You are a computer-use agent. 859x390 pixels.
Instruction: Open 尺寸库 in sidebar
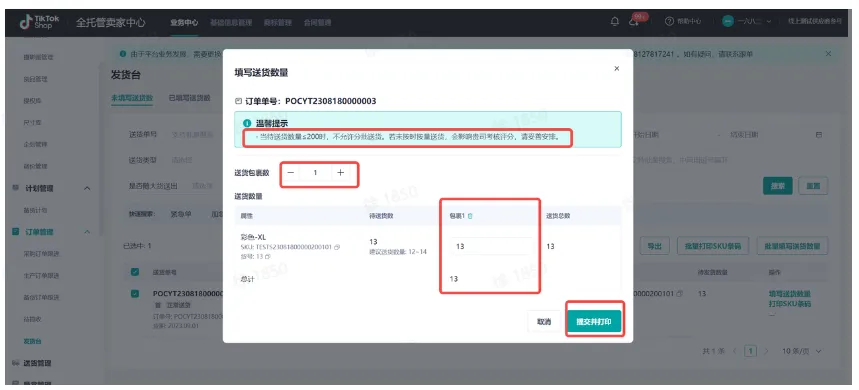click(32, 123)
